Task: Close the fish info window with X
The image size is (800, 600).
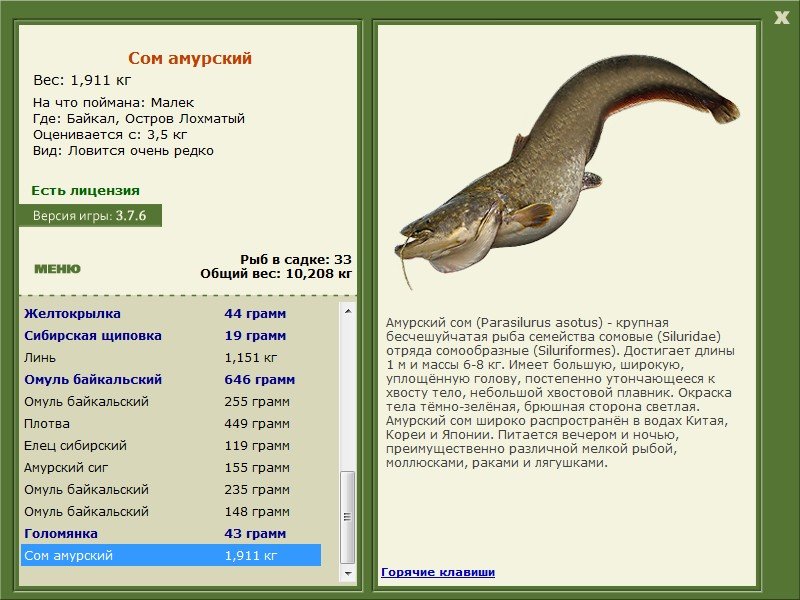Action: [x=781, y=16]
